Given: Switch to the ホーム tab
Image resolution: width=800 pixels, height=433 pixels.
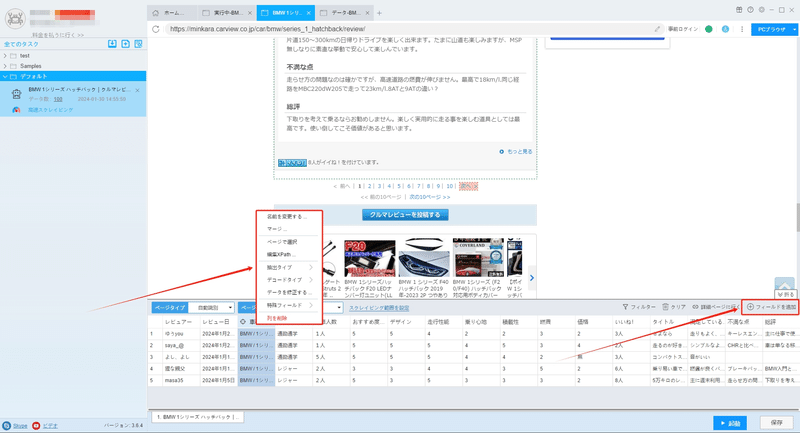Looking at the screenshot, I should (x=172, y=13).
